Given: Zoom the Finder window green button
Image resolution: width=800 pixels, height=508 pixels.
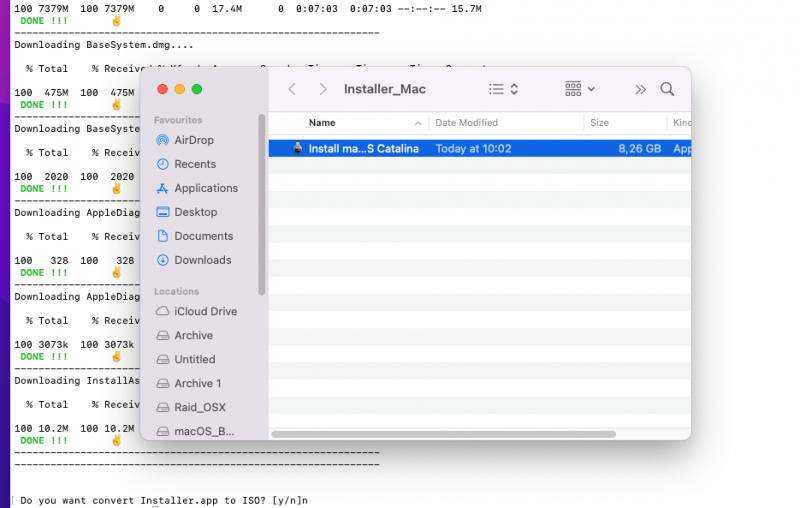Looking at the screenshot, I should [x=197, y=89].
